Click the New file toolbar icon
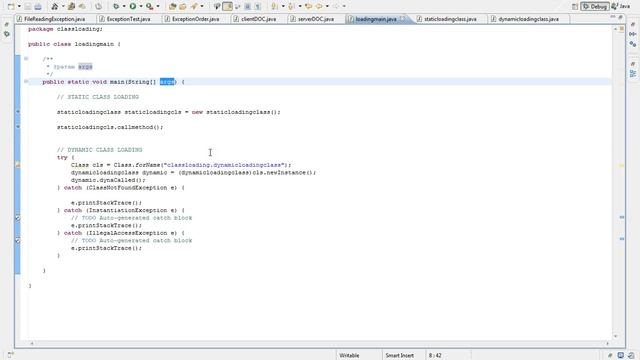Image resolution: width=640 pixels, height=360 pixels. [11, 6]
